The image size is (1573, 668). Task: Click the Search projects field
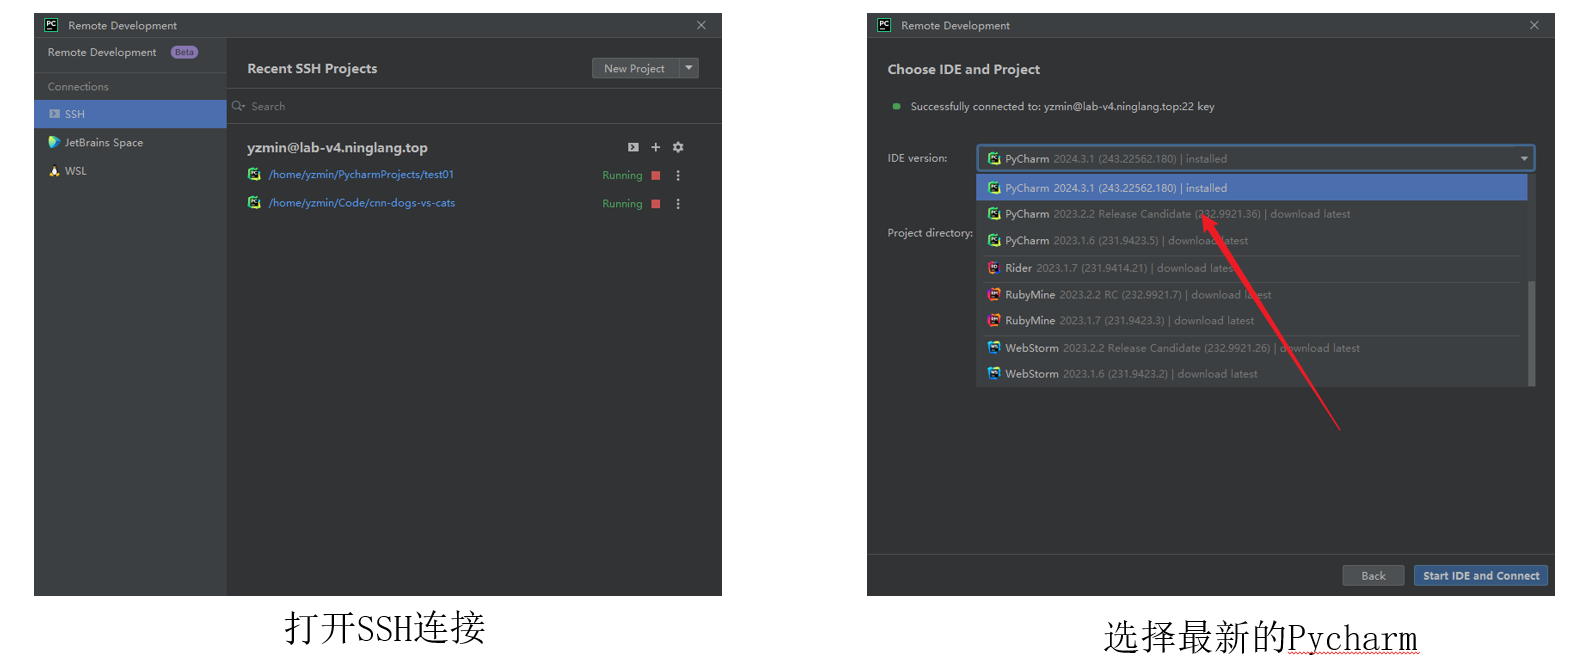click(x=400, y=106)
